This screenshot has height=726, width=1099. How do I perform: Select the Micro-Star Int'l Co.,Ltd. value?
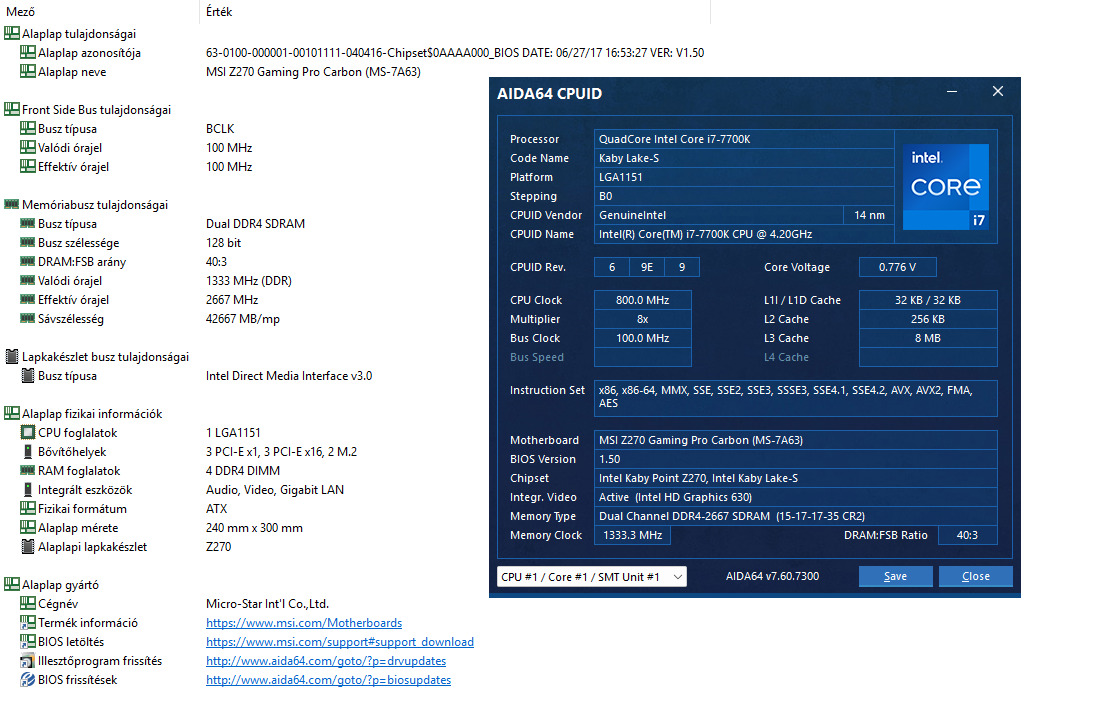pos(267,603)
